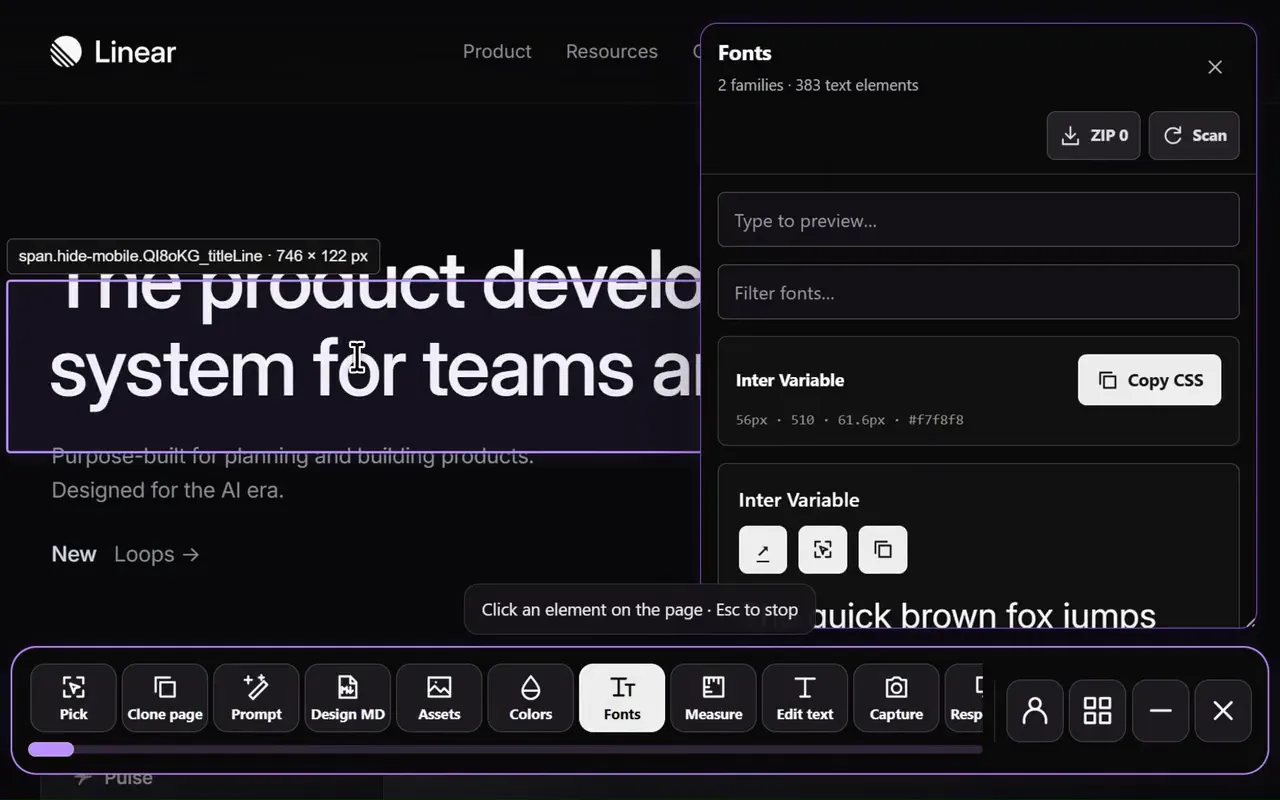The image size is (1280, 800).
Task: Open the Design MD tool
Action: coord(348,698)
